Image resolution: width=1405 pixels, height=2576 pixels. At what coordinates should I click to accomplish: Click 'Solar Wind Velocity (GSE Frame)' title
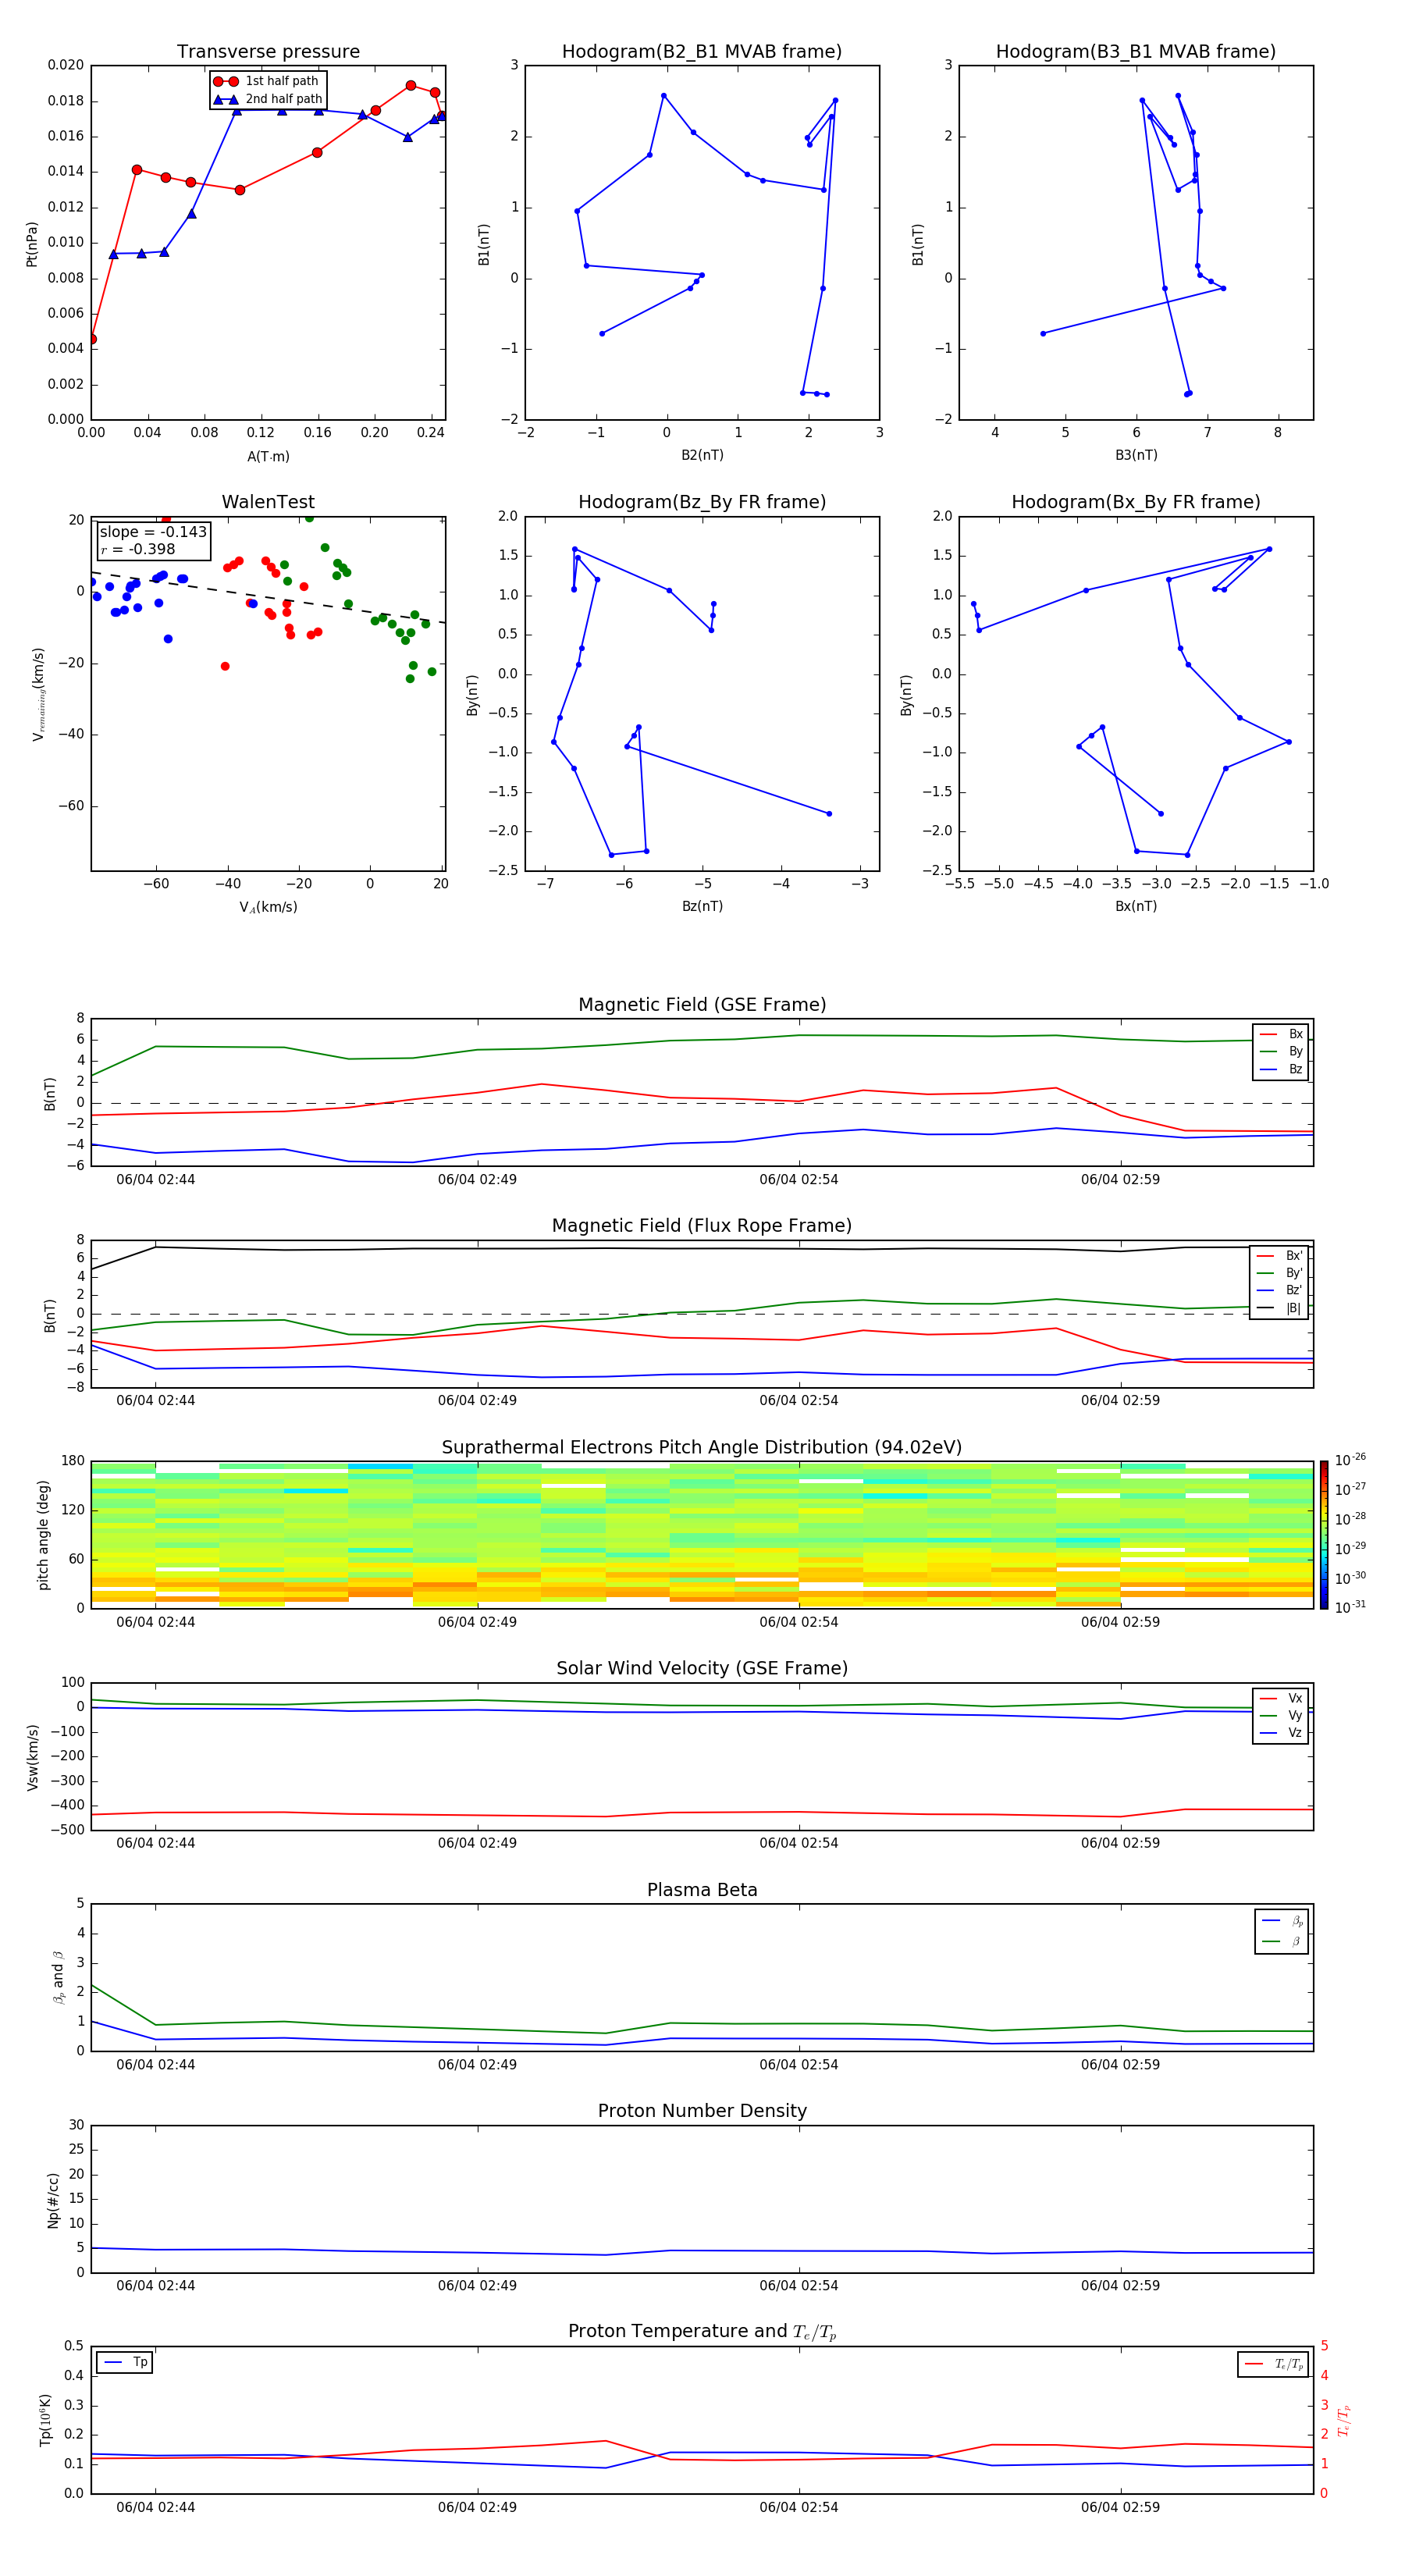[x=702, y=1668]
